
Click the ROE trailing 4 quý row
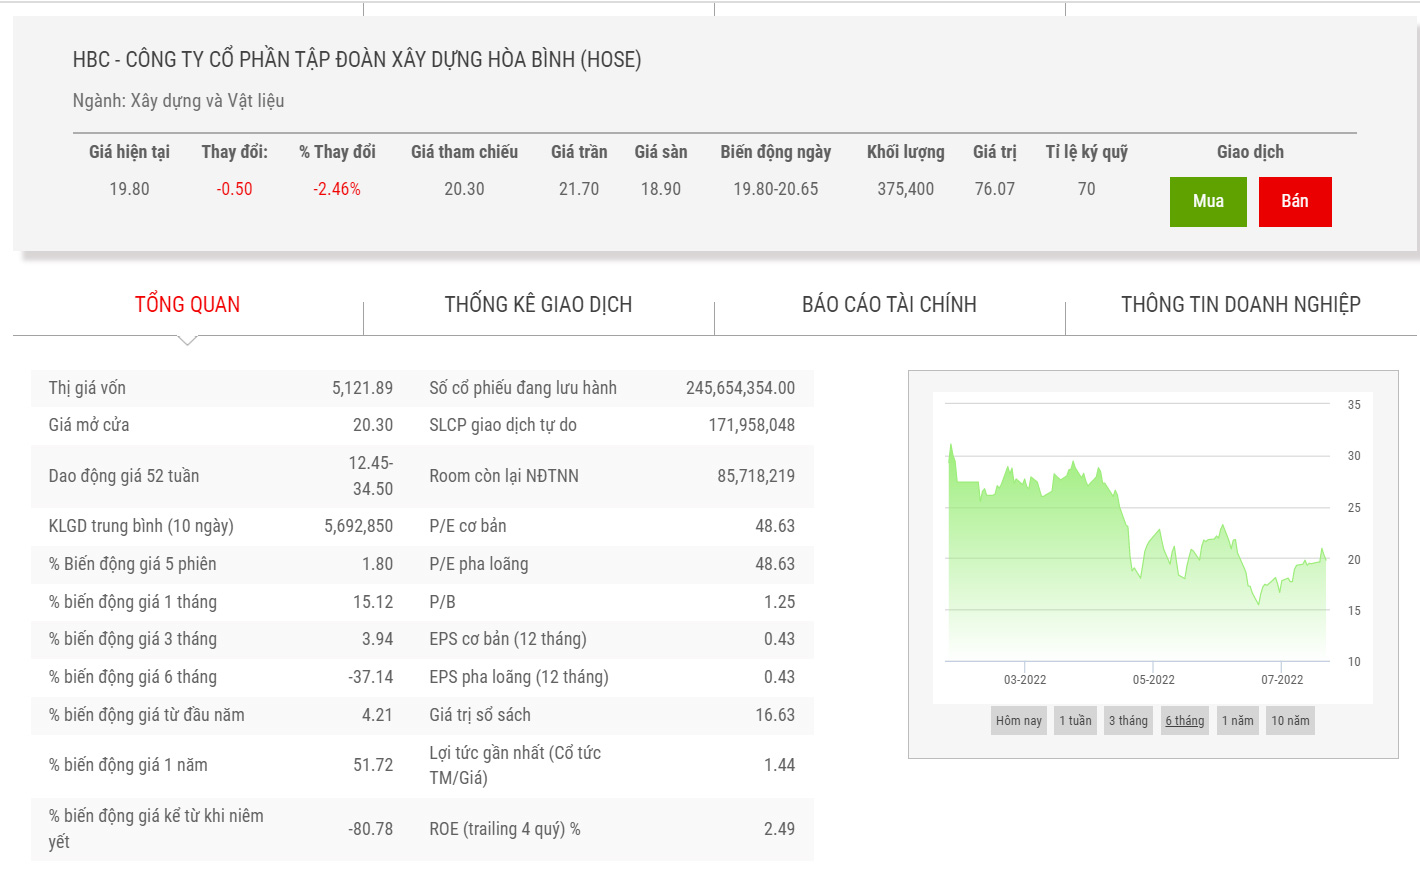611,829
